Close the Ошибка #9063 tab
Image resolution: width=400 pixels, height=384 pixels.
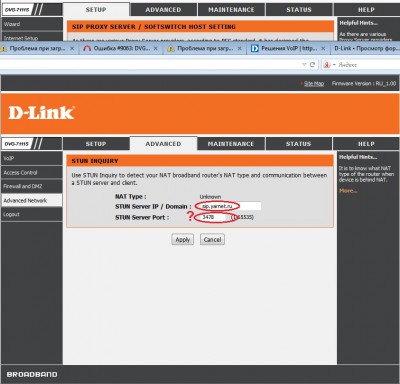pos(156,49)
